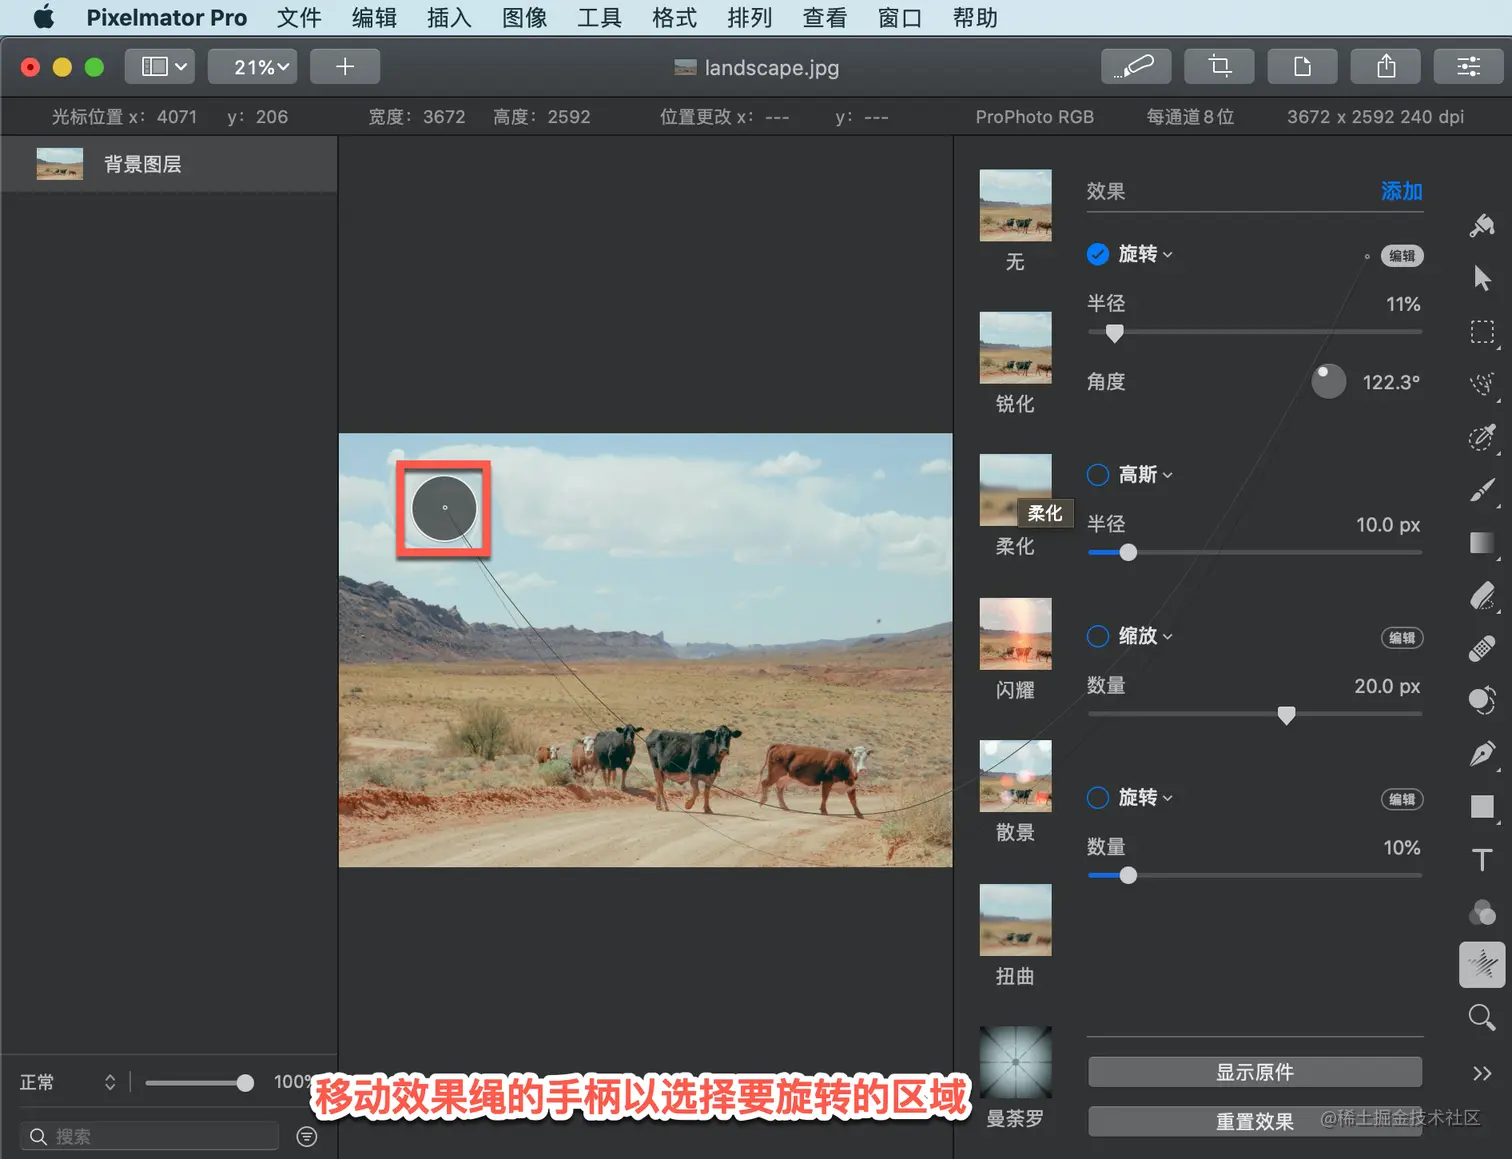Viewport: 1512px width, 1159px height.
Task: Open the 文件 menu
Action: [x=299, y=18]
